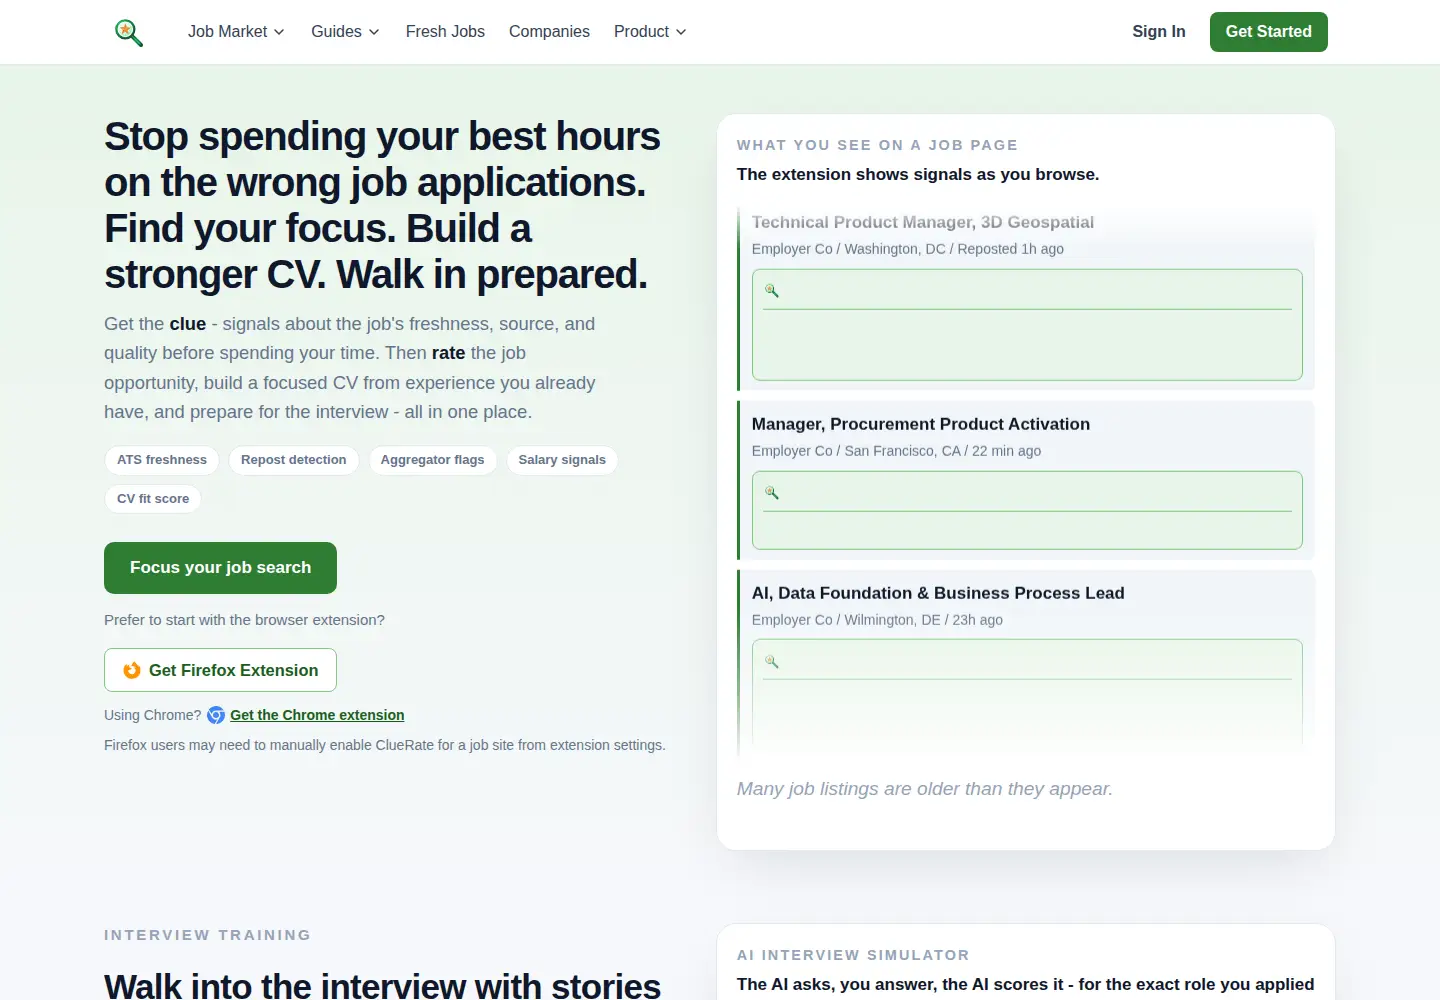The width and height of the screenshot is (1440, 1000).
Task: Click magnifier icon under Technical Product Manager listing
Action: [x=772, y=290]
